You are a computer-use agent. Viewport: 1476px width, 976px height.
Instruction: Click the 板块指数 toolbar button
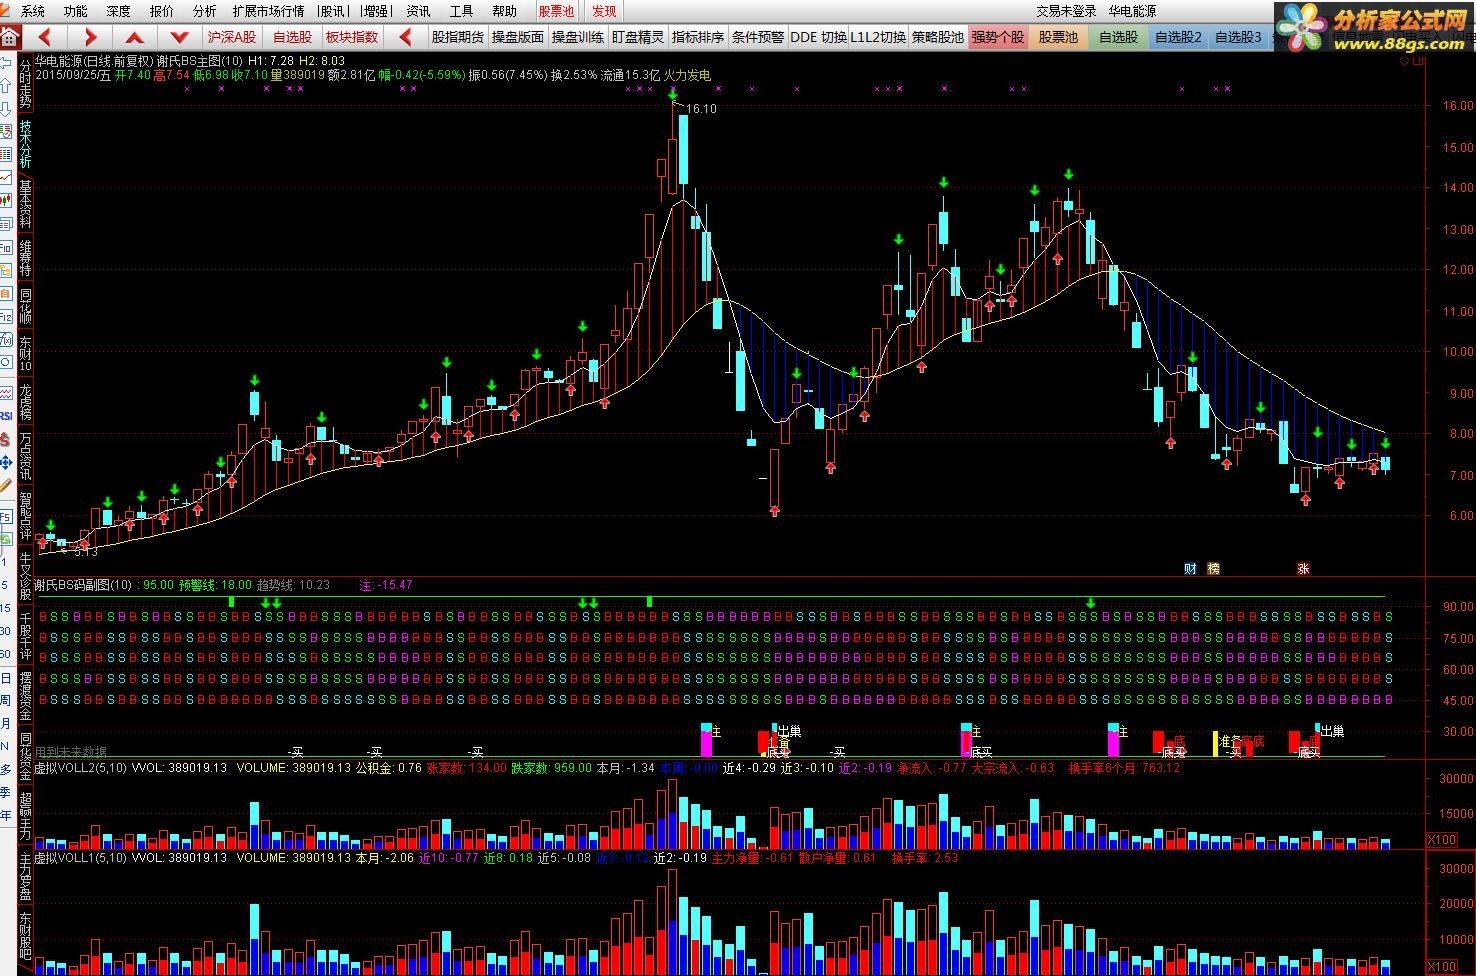[x=352, y=37]
